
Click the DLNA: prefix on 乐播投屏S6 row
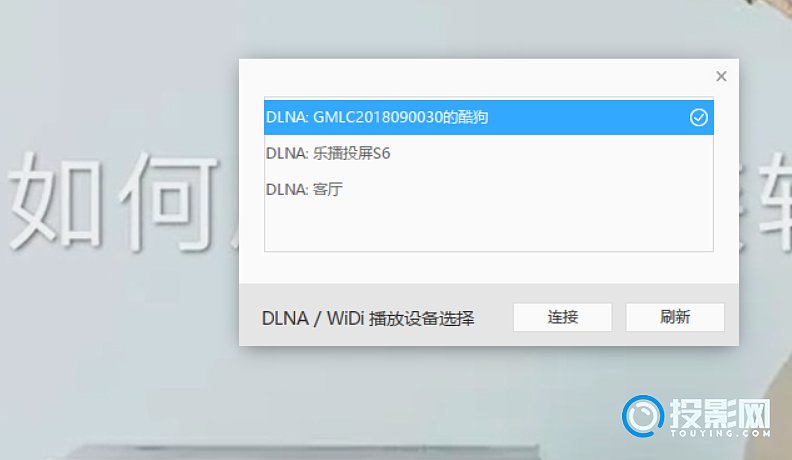pyautogui.click(x=286, y=153)
